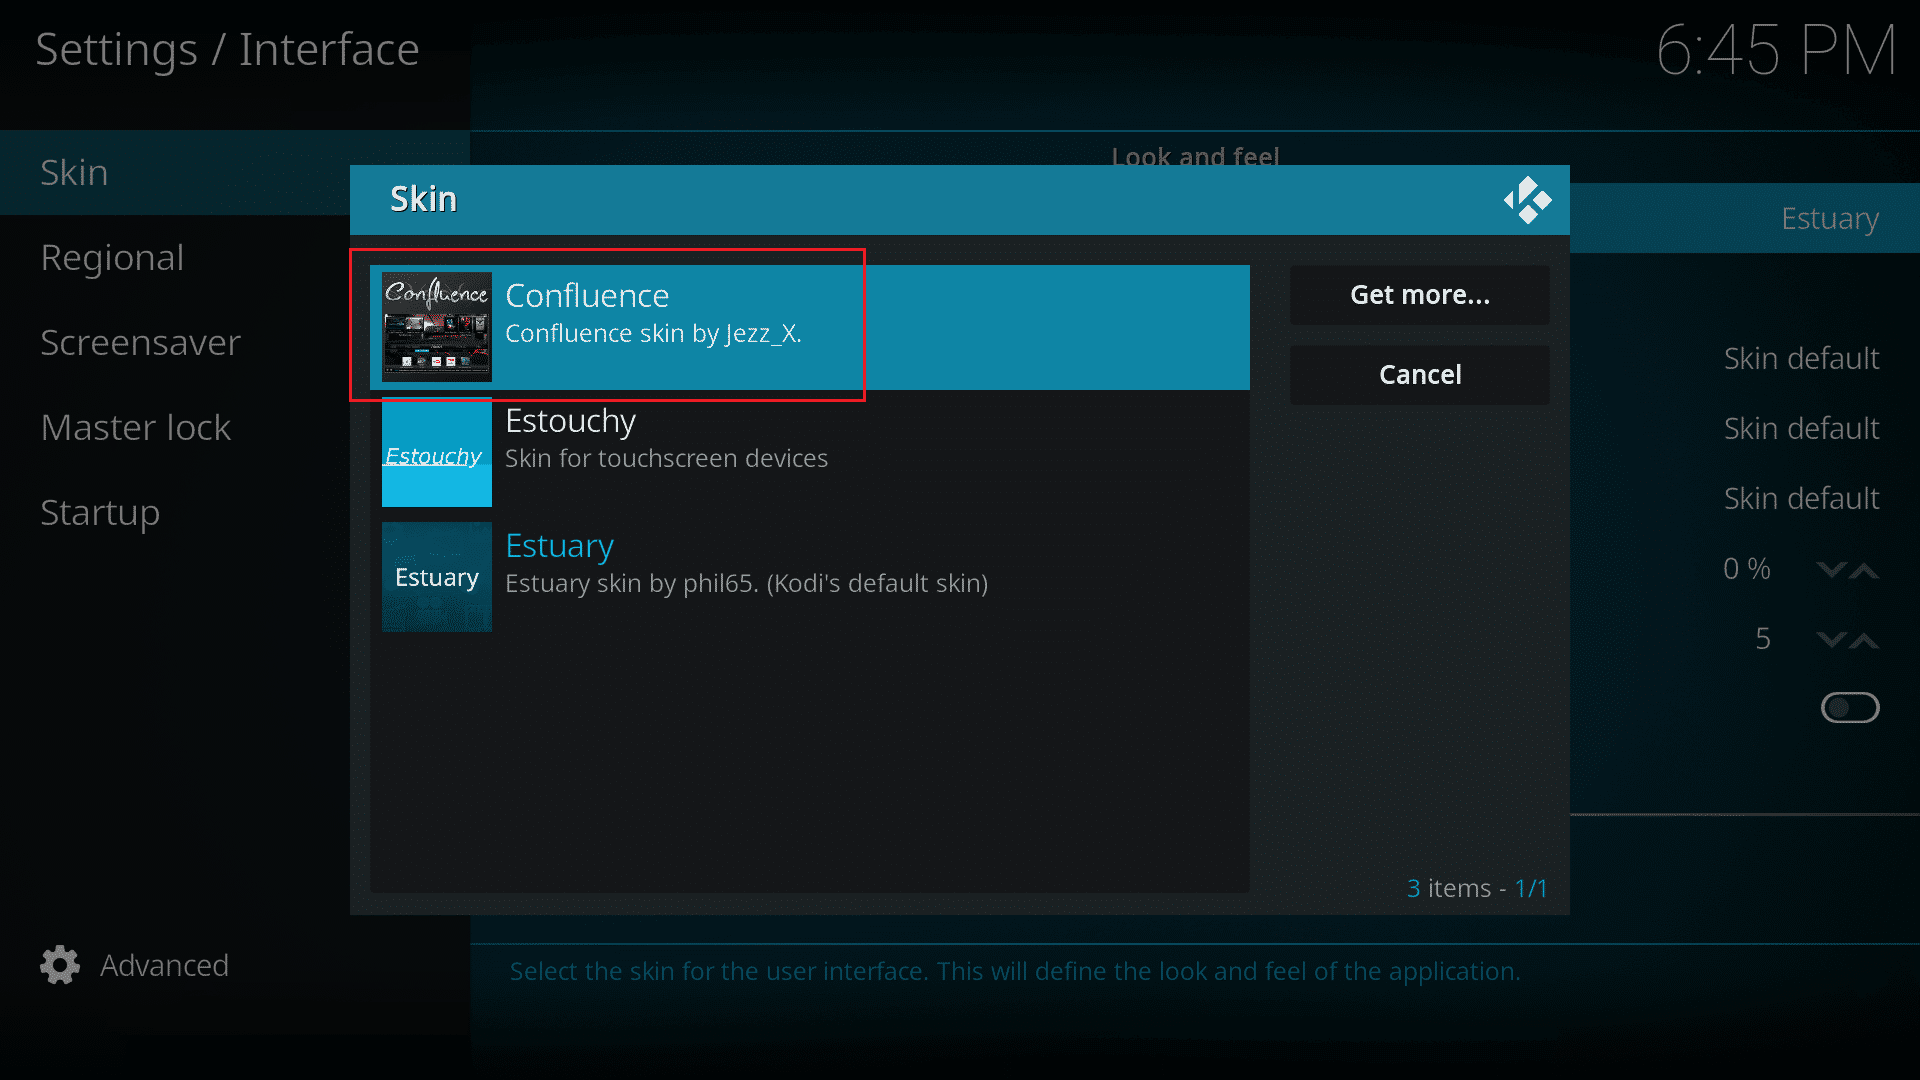Click Cancel to dismiss skin dialog
This screenshot has height=1080, width=1920.
[1420, 373]
